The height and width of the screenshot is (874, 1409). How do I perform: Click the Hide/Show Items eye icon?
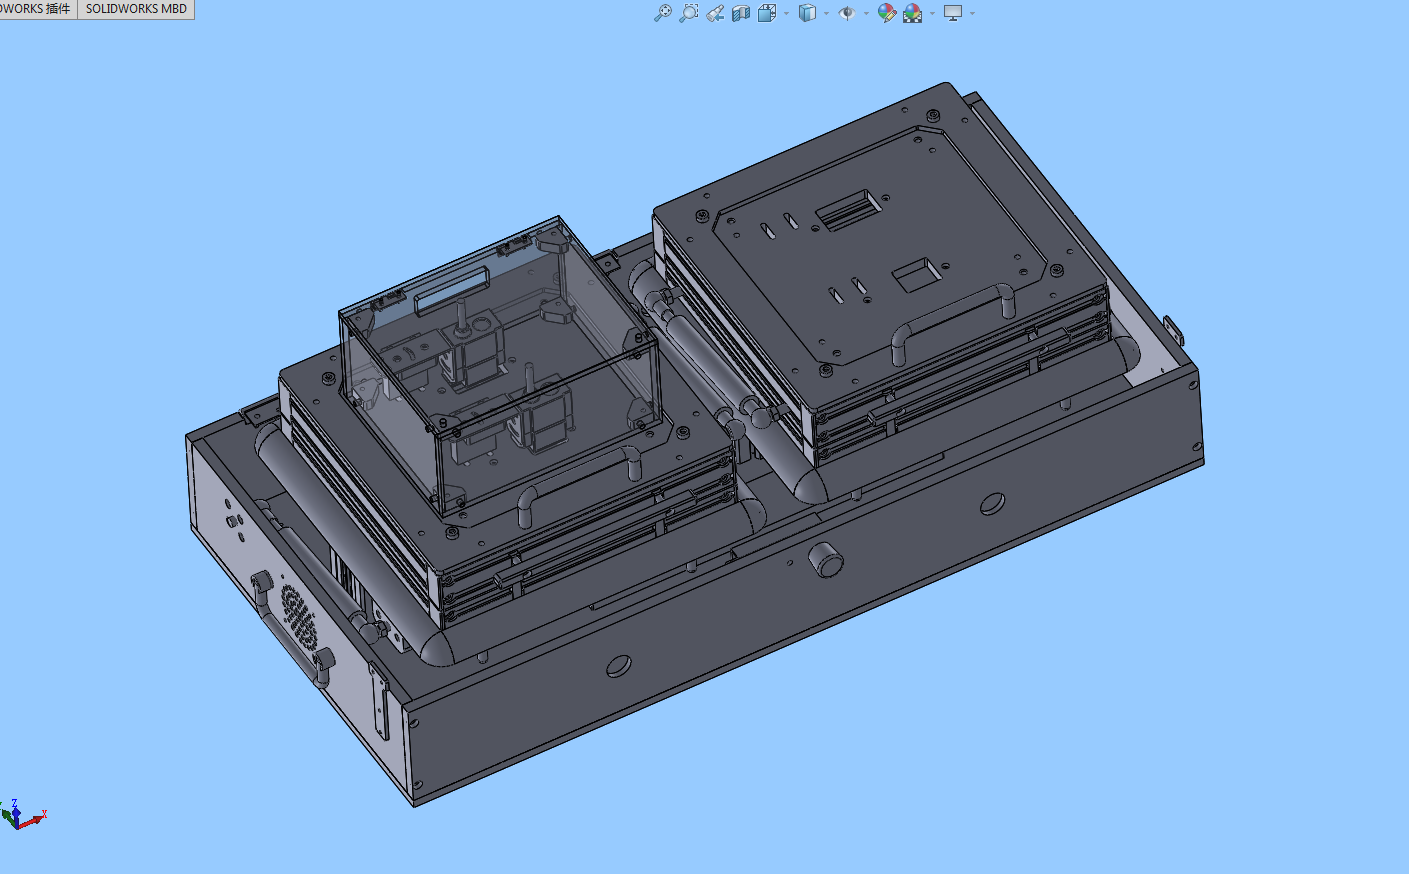(847, 13)
